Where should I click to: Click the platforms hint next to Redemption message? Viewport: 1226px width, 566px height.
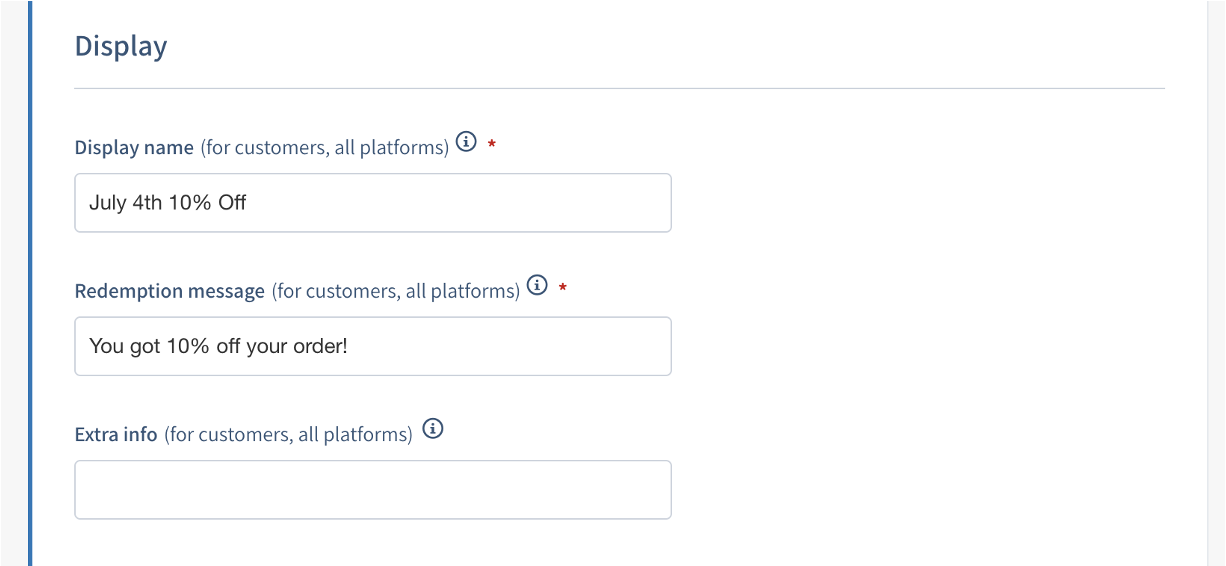pos(396,291)
